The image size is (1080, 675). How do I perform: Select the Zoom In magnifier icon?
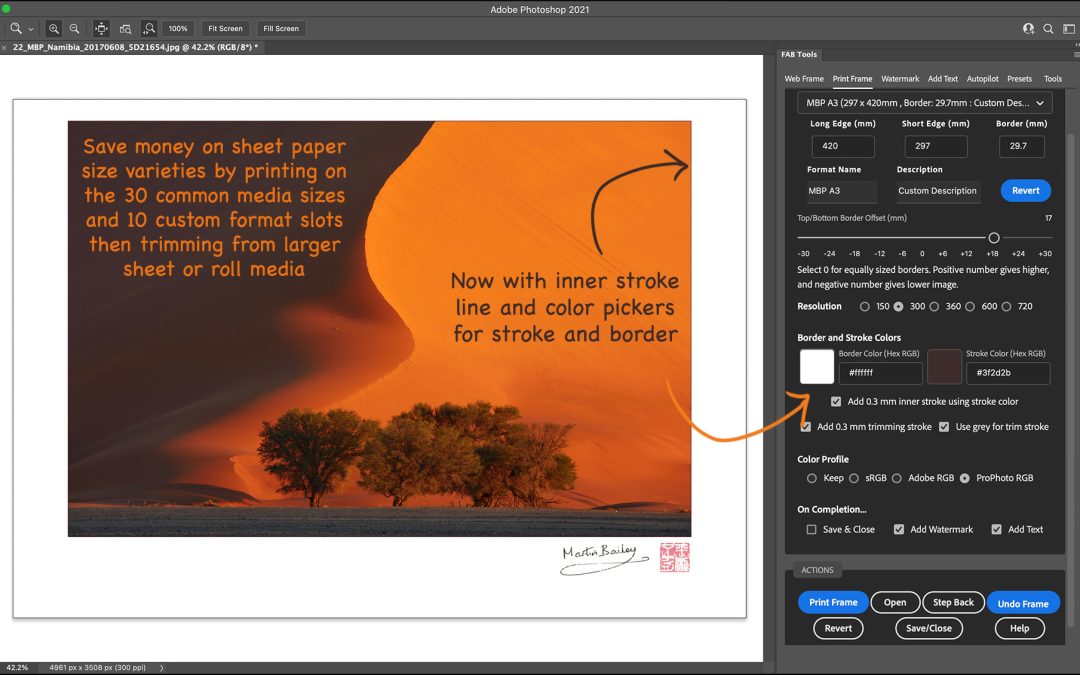coord(54,29)
